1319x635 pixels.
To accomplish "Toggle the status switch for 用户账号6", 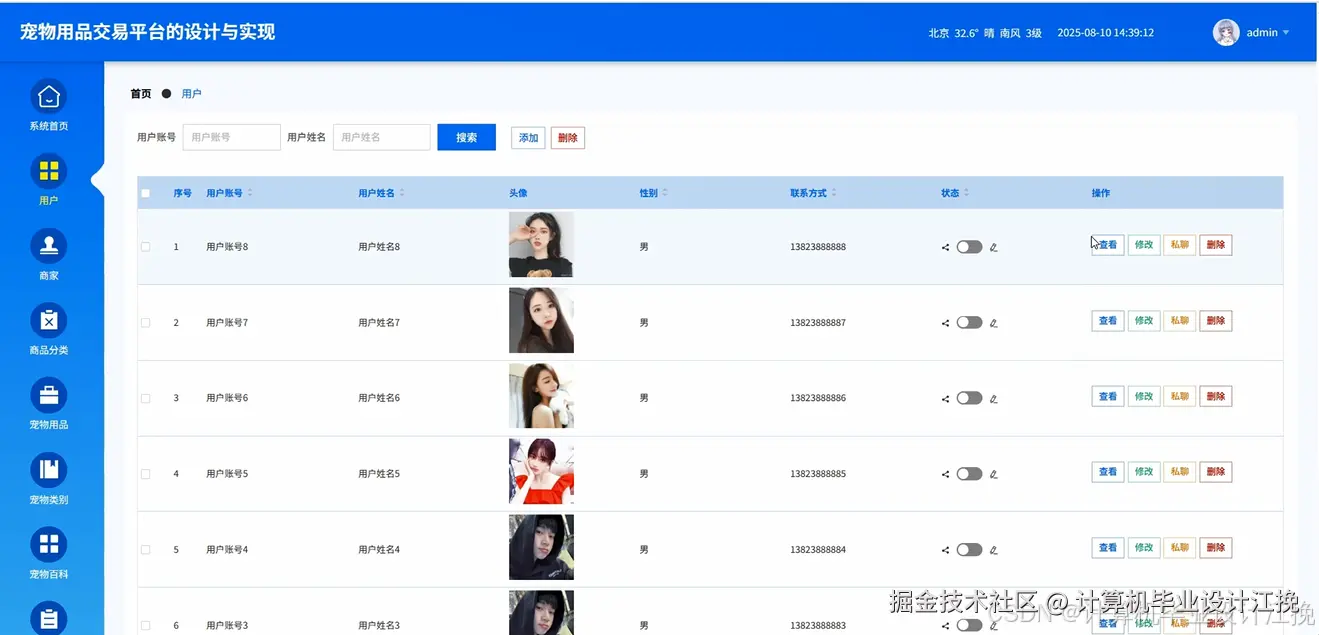I will coord(969,397).
